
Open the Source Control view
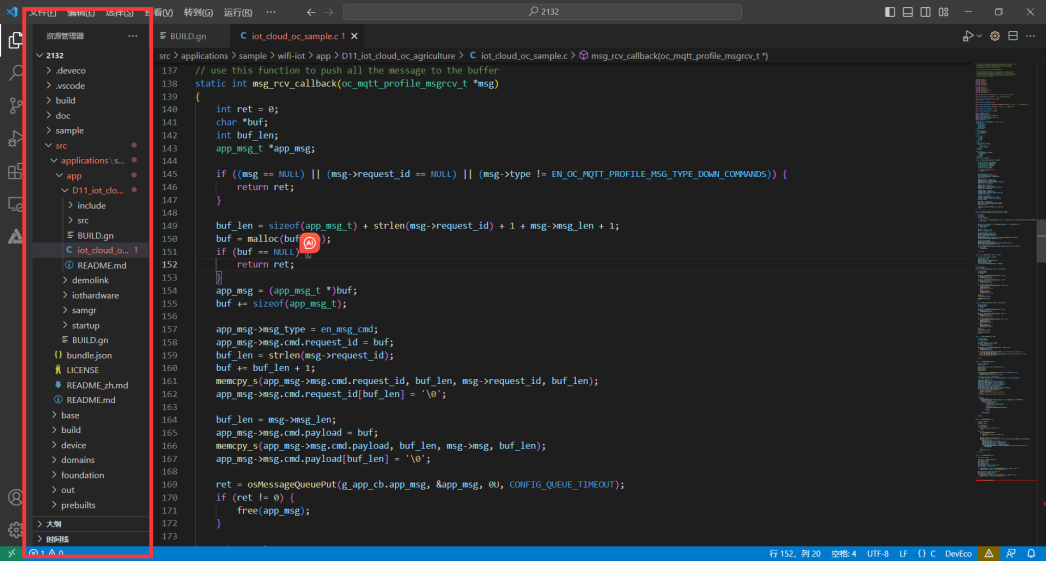click(x=16, y=106)
